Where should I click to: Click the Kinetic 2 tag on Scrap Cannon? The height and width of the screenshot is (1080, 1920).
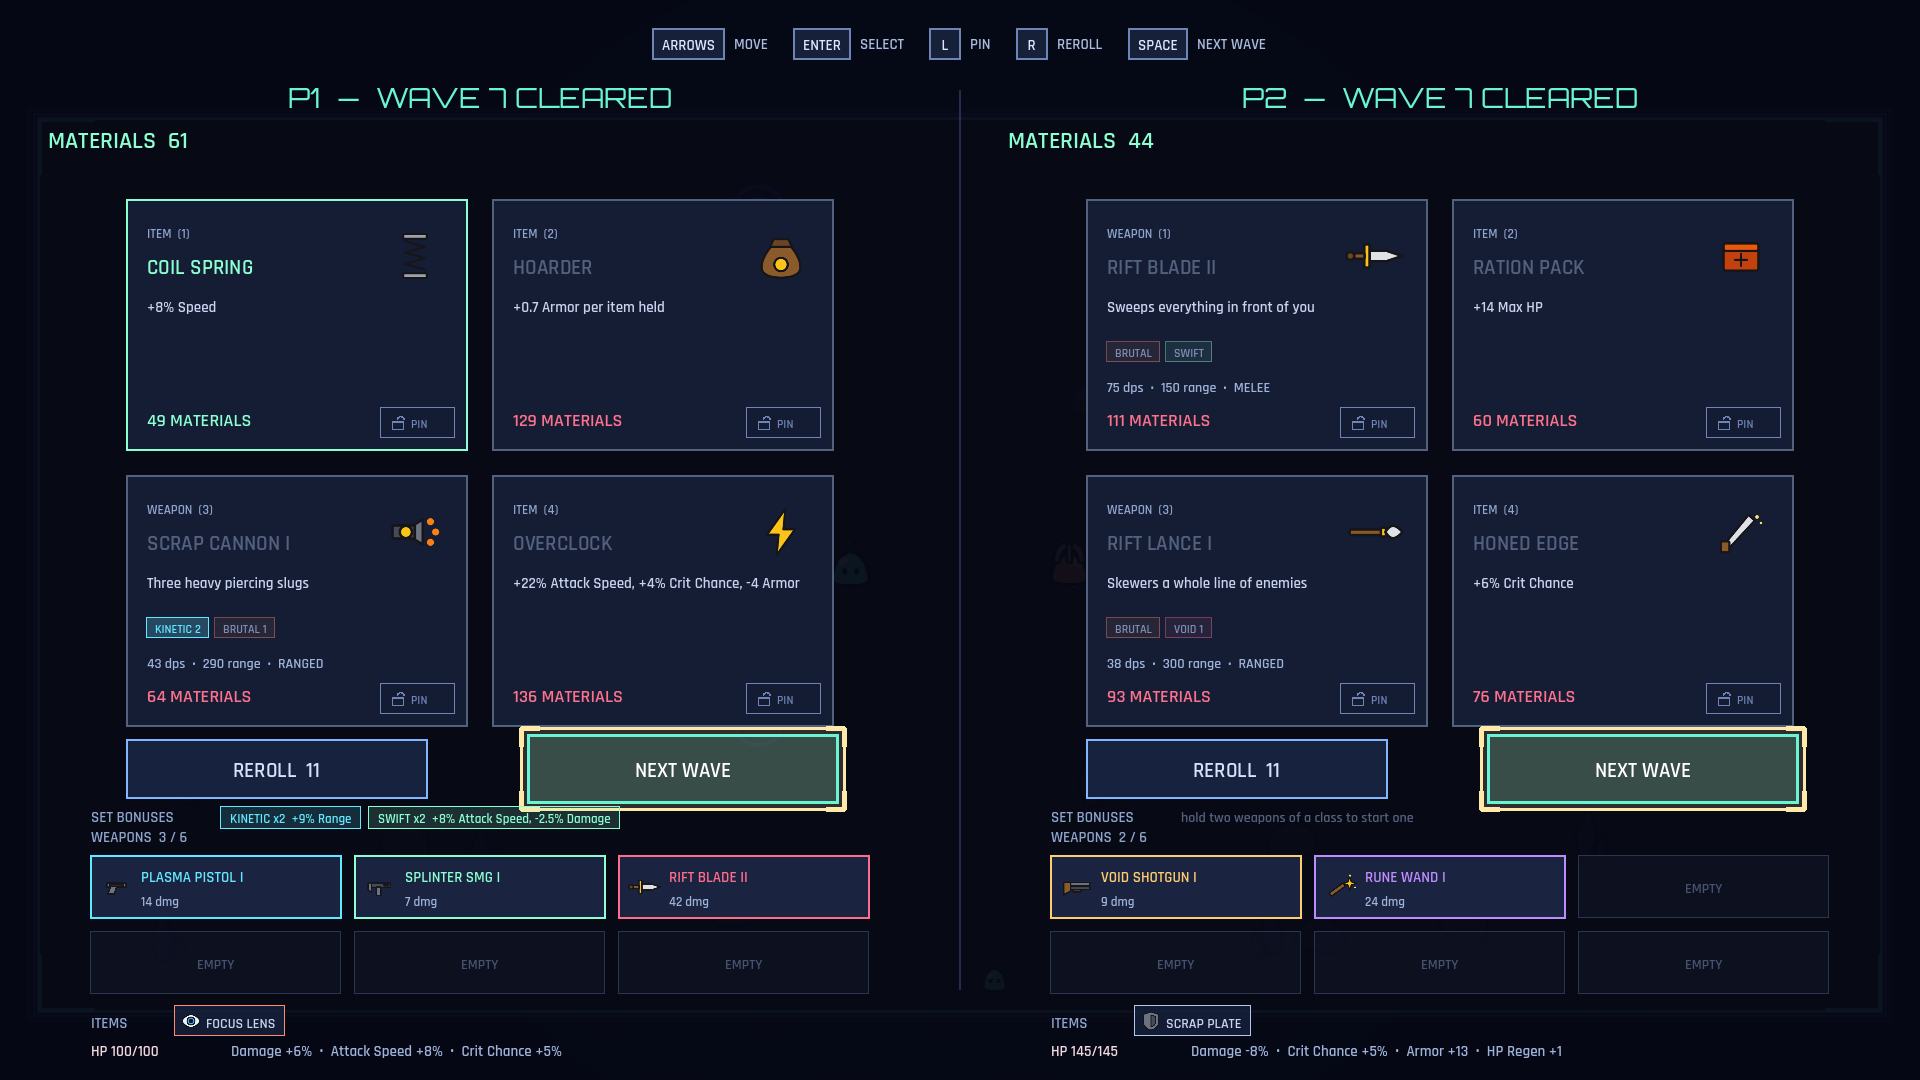click(177, 628)
